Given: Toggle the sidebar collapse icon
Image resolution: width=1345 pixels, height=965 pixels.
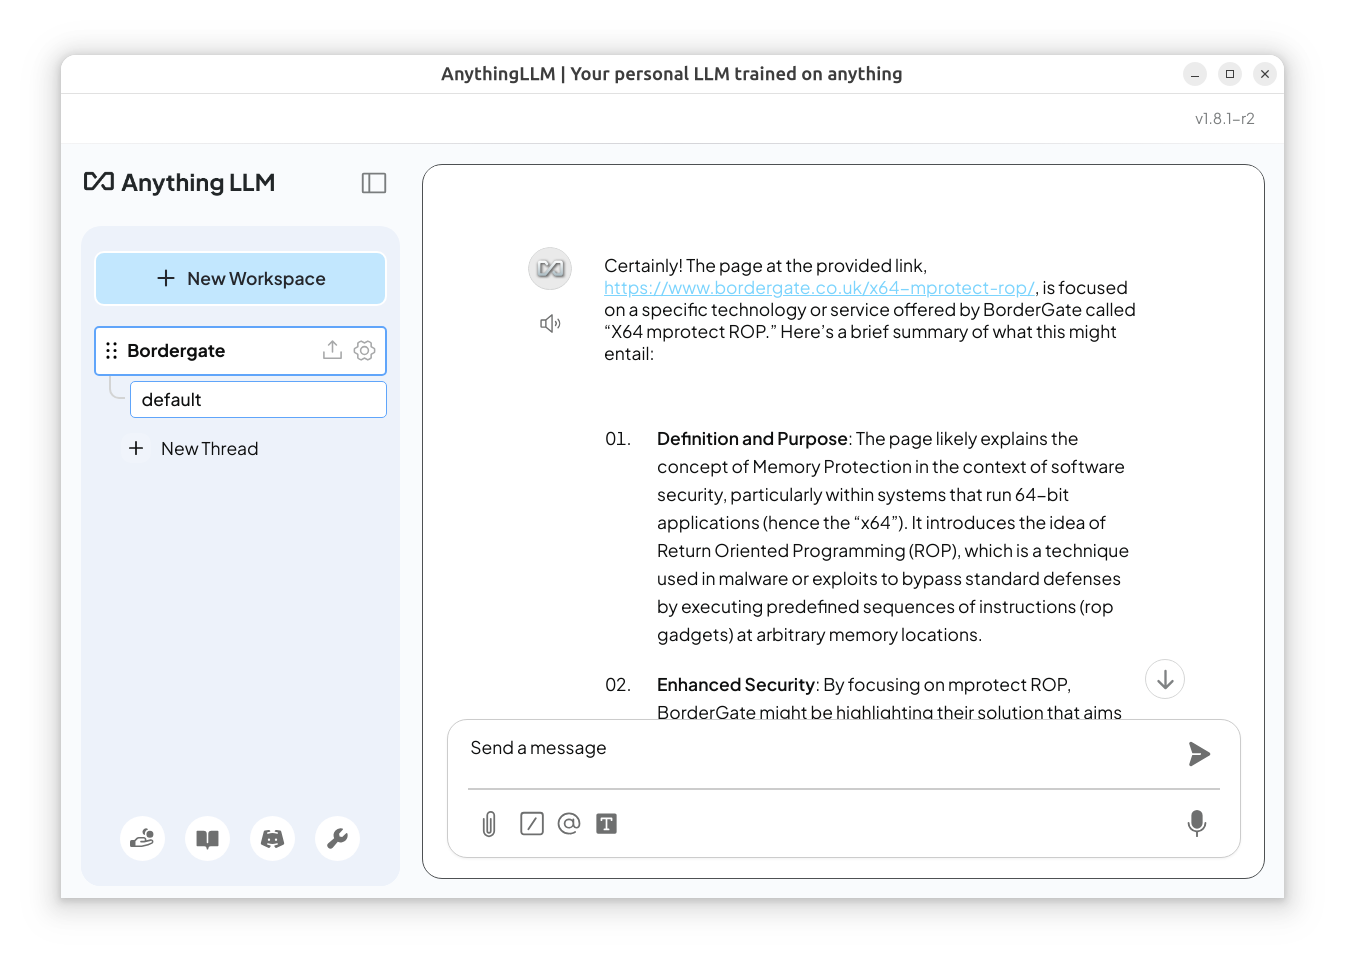Looking at the screenshot, I should coord(374,183).
